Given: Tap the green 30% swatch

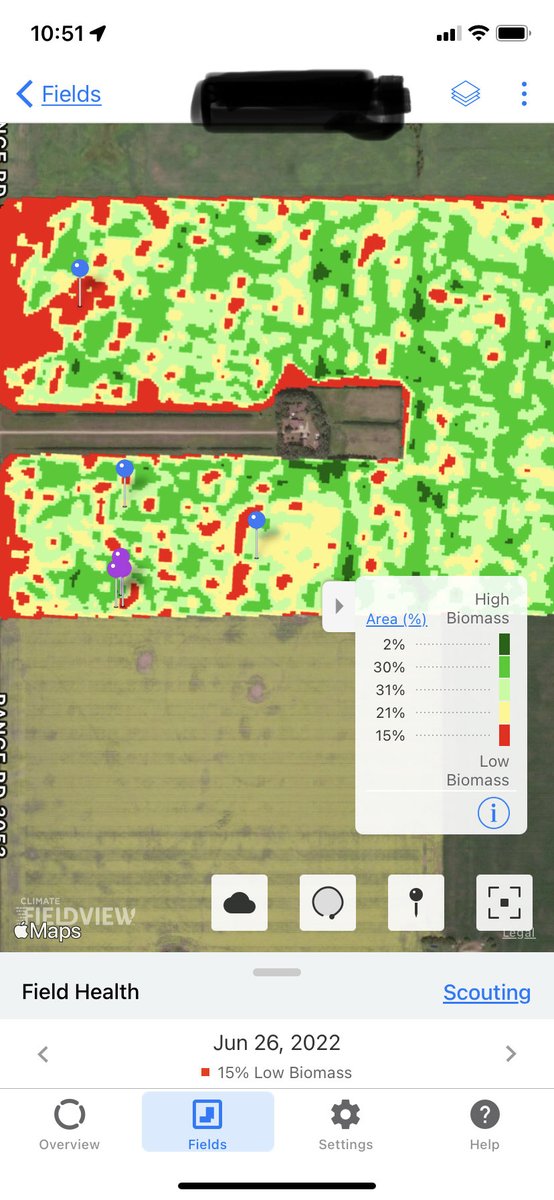Looking at the screenshot, I should pyautogui.click(x=504, y=667).
